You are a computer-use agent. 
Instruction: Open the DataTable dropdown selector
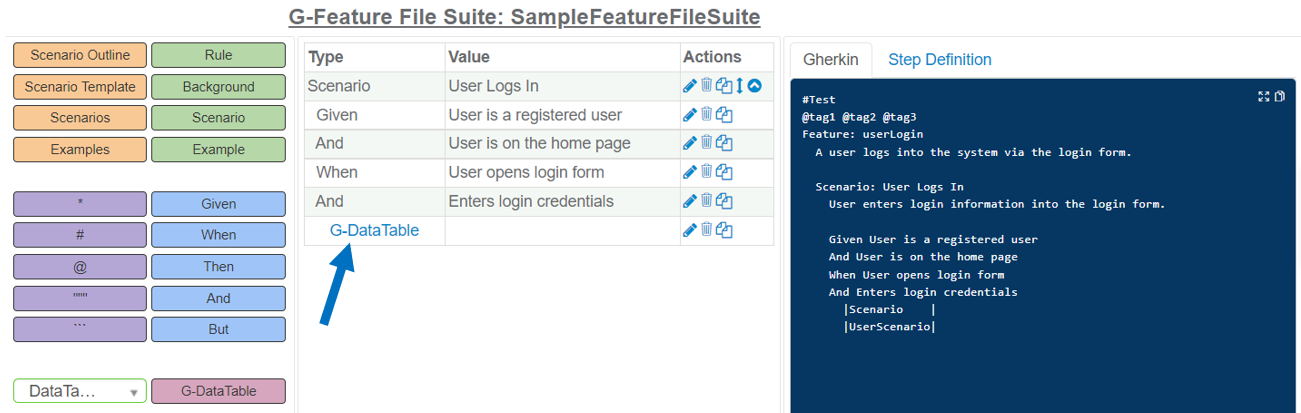[80, 391]
